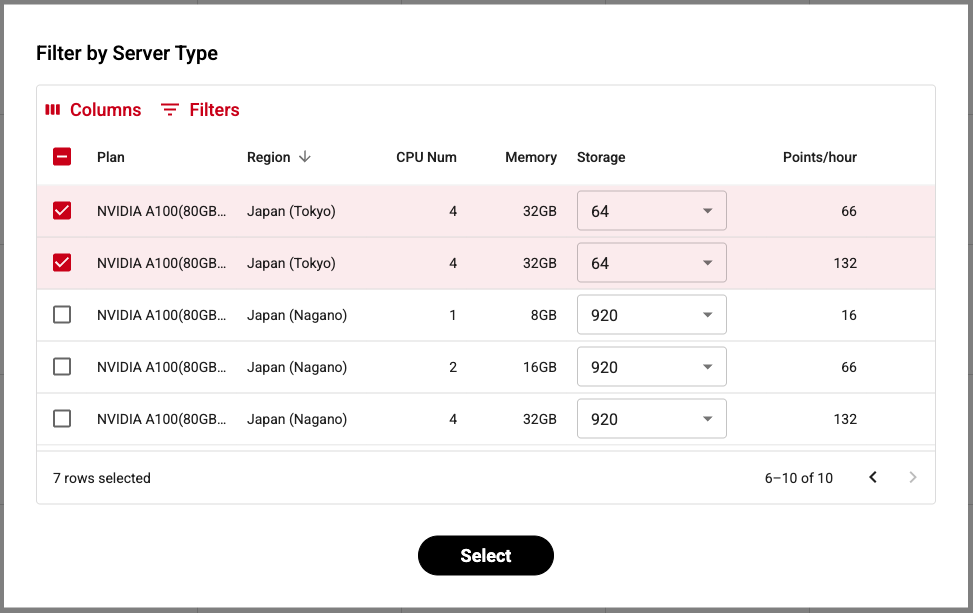The width and height of the screenshot is (973, 613).
Task: Open the Columns menu
Action: coord(93,109)
